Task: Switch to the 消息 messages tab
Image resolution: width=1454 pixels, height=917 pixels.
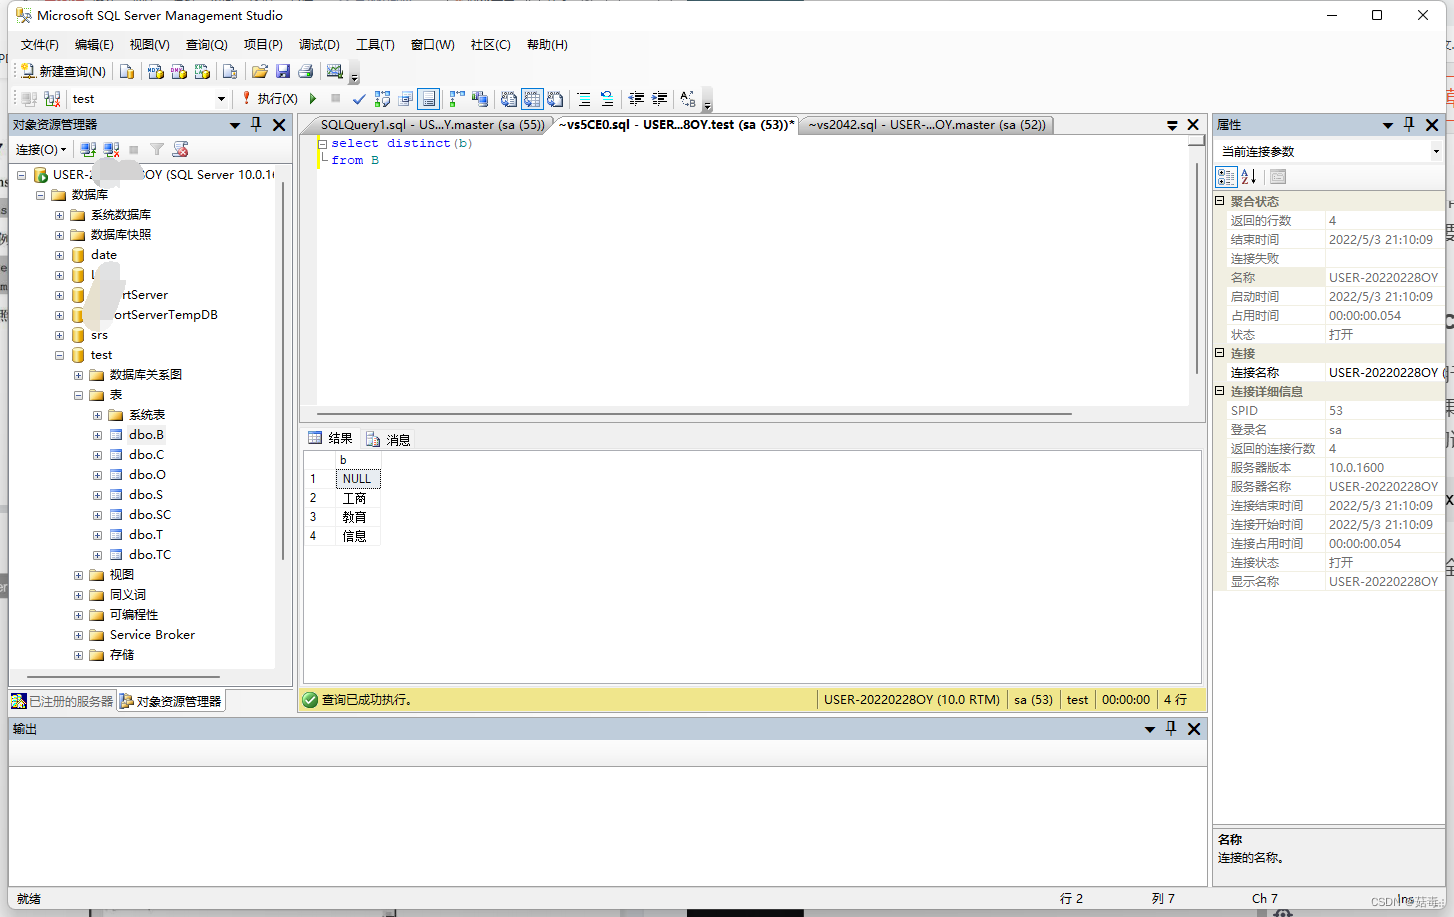Action: click(389, 439)
